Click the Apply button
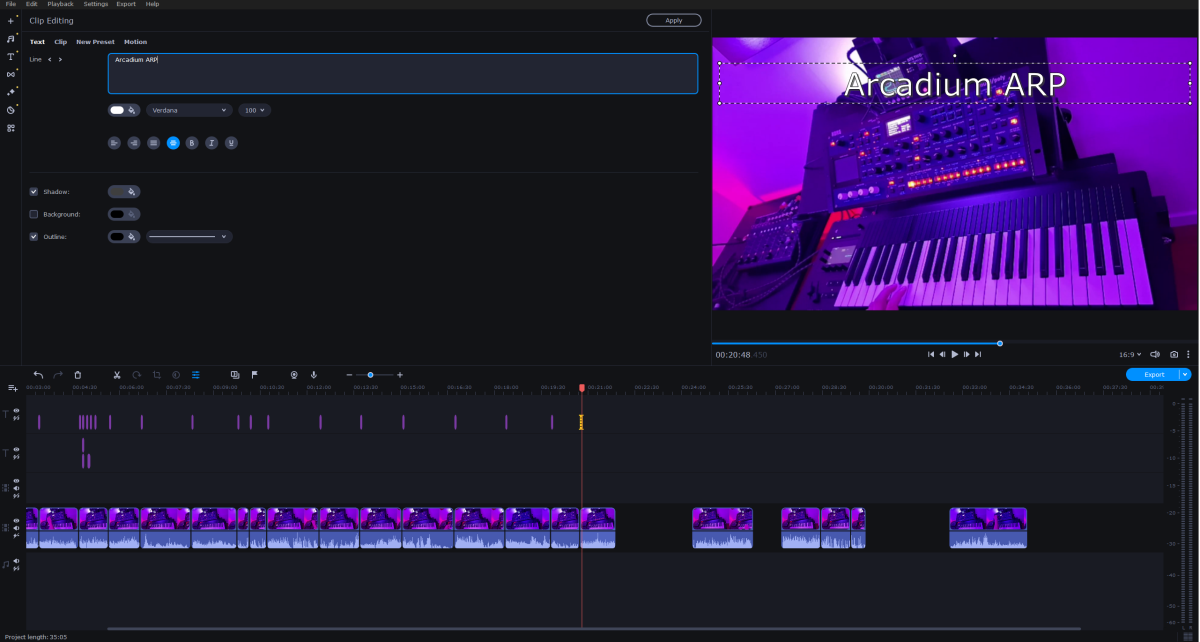This screenshot has height=642, width=1200. click(x=674, y=20)
